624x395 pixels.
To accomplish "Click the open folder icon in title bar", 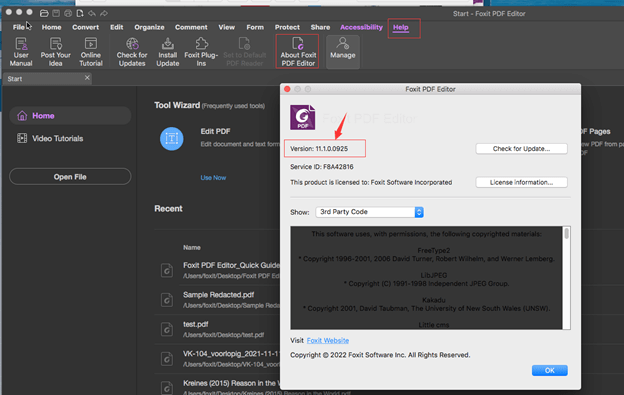I will pos(44,14).
